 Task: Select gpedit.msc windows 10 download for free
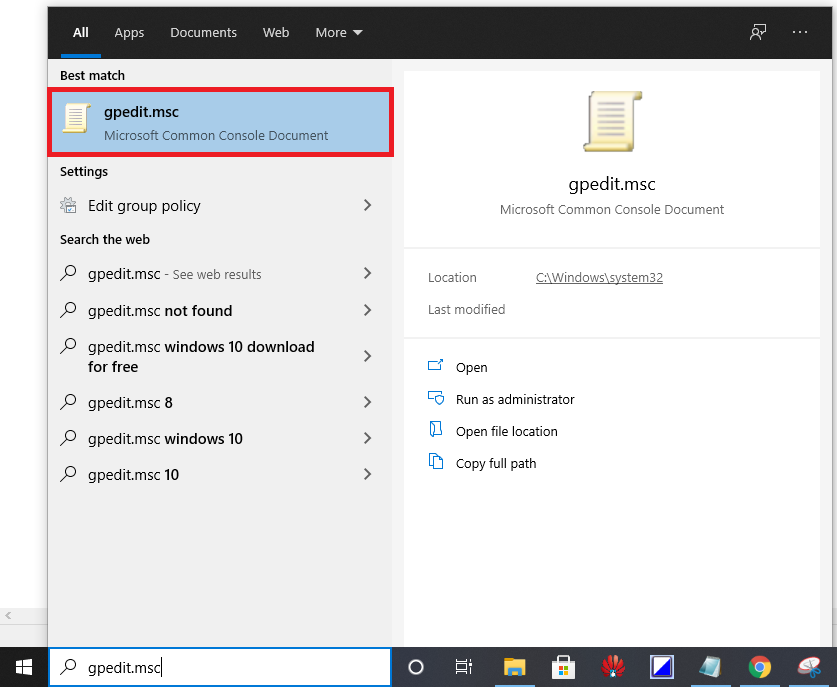pyautogui.click(x=220, y=357)
